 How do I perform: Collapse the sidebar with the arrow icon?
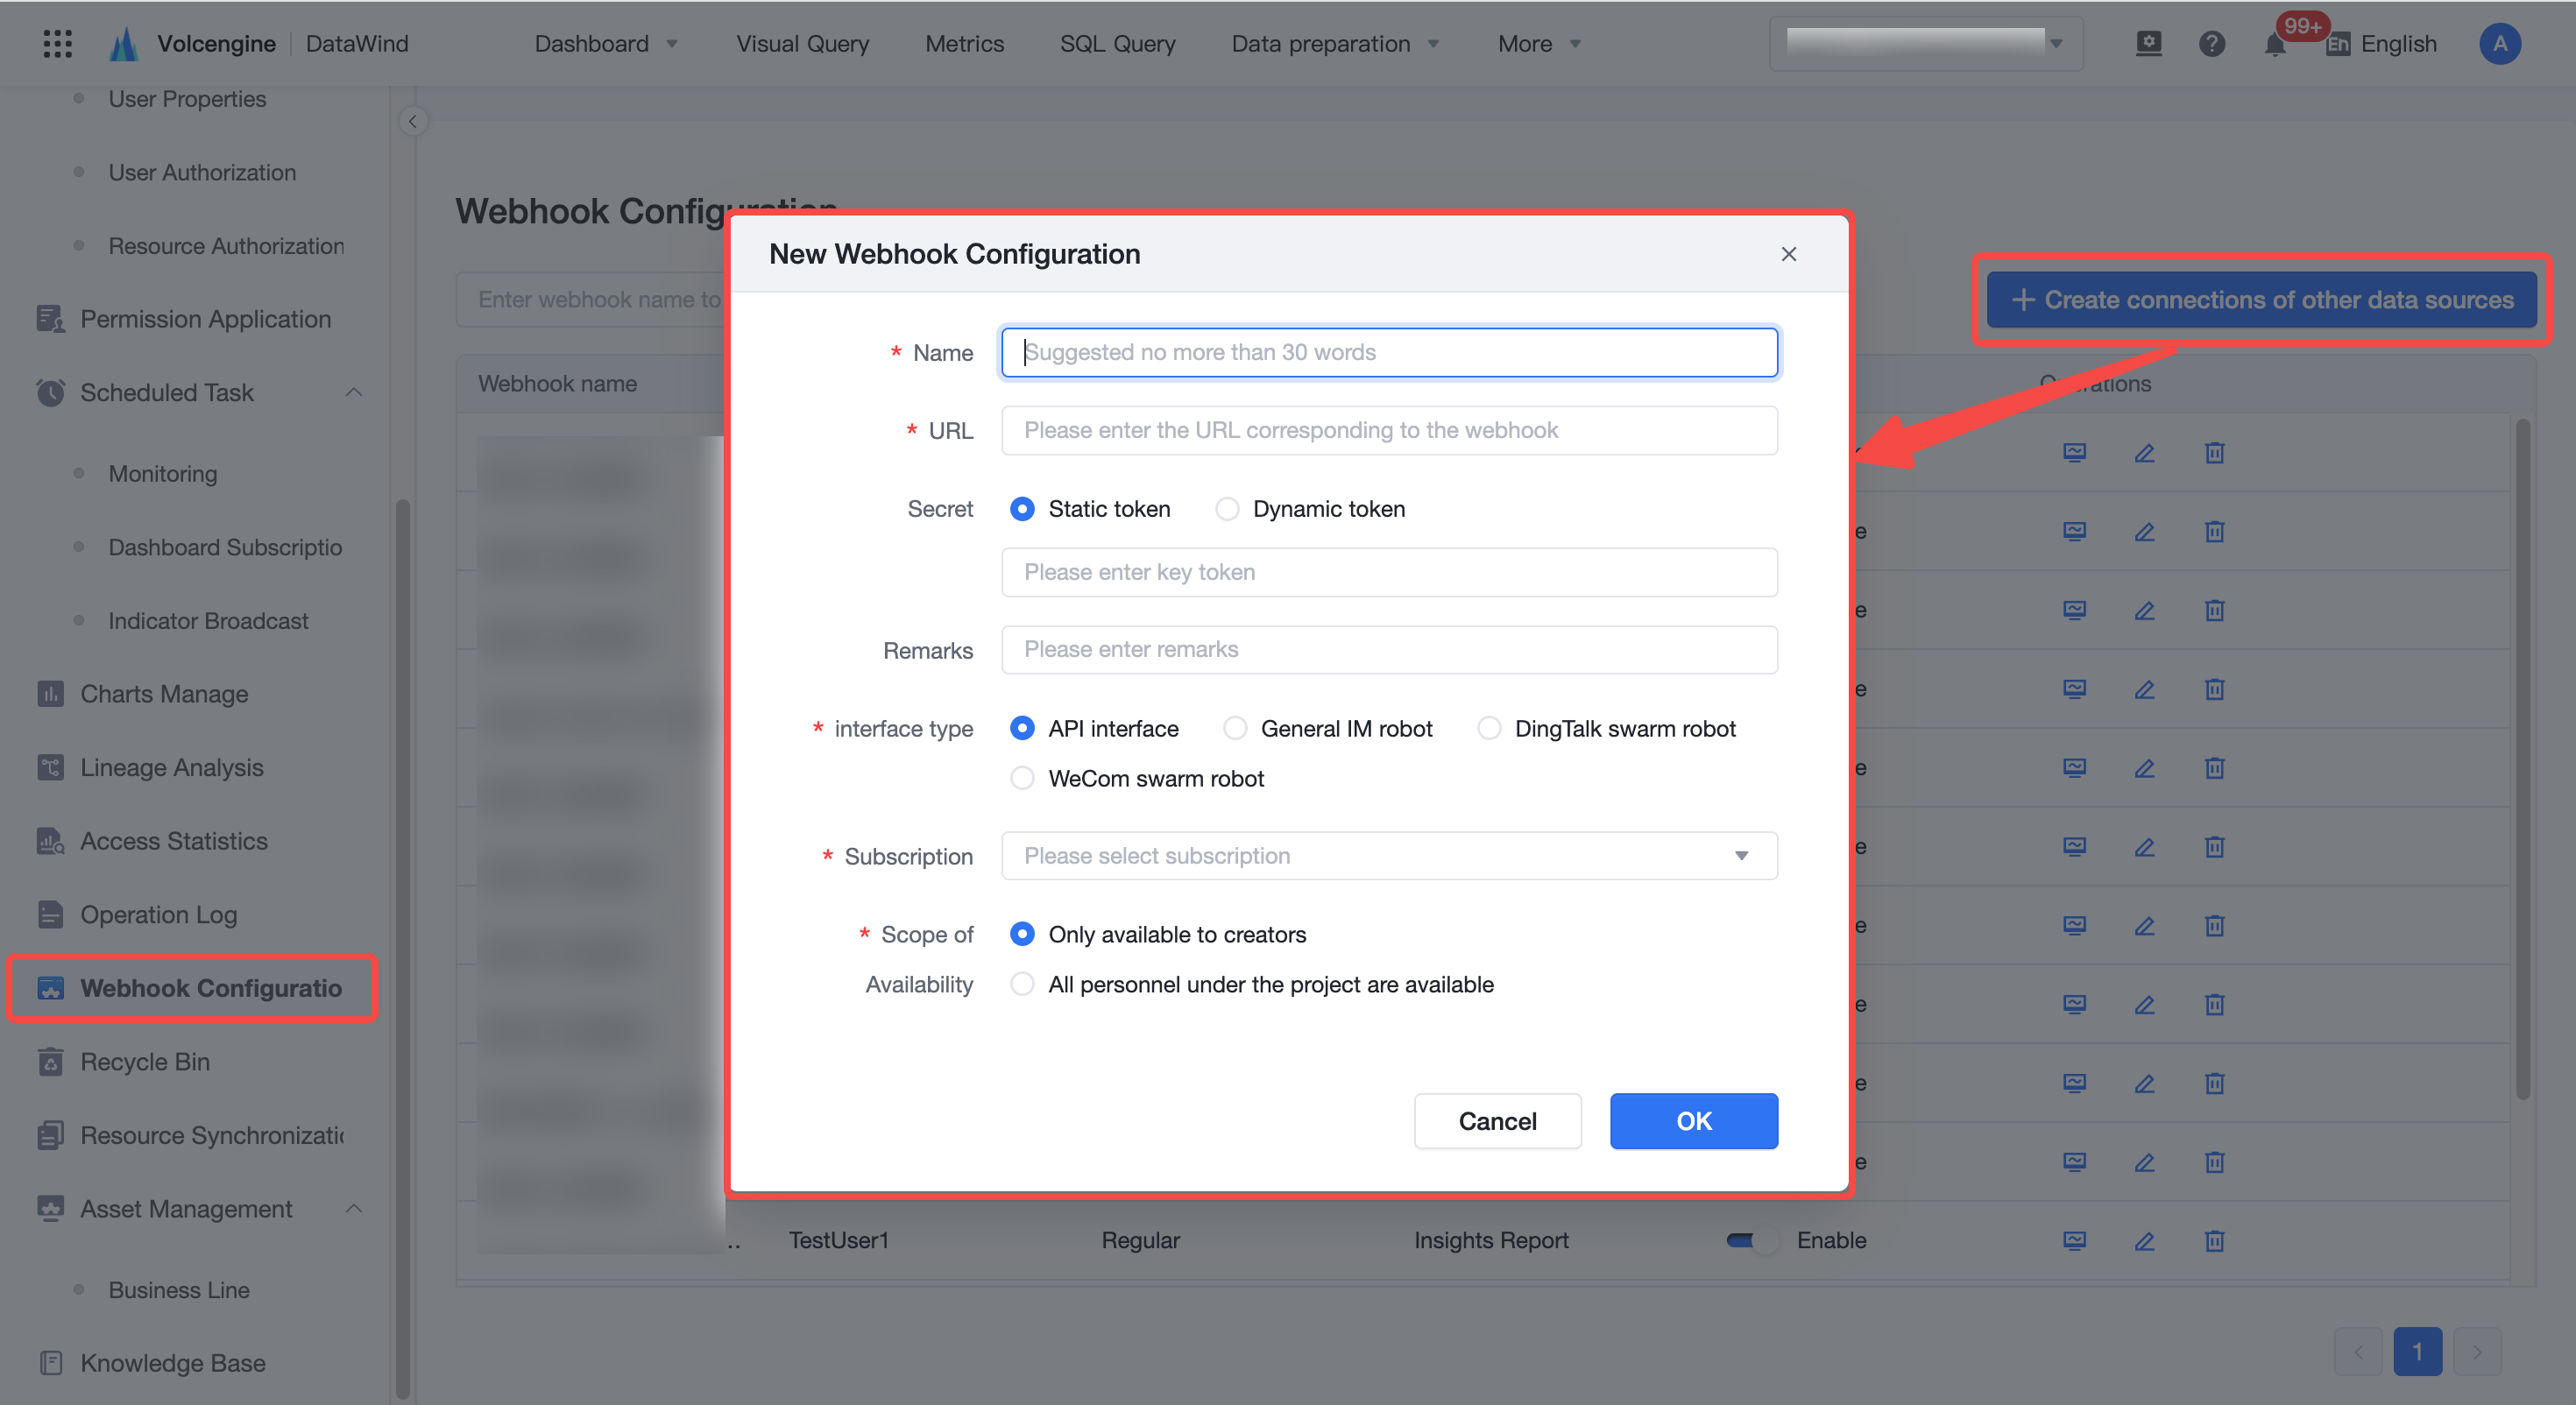coord(412,121)
